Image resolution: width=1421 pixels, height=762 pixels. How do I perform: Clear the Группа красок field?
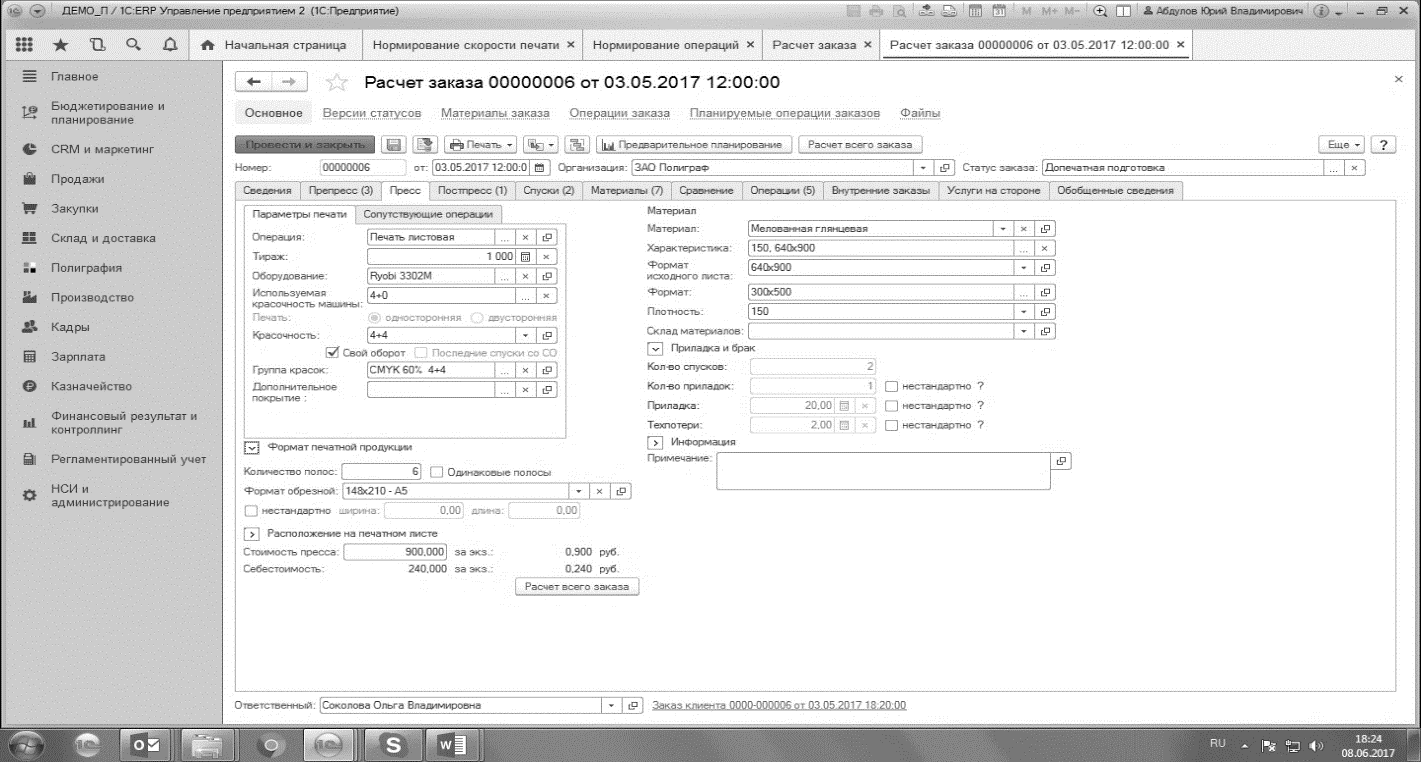point(525,370)
